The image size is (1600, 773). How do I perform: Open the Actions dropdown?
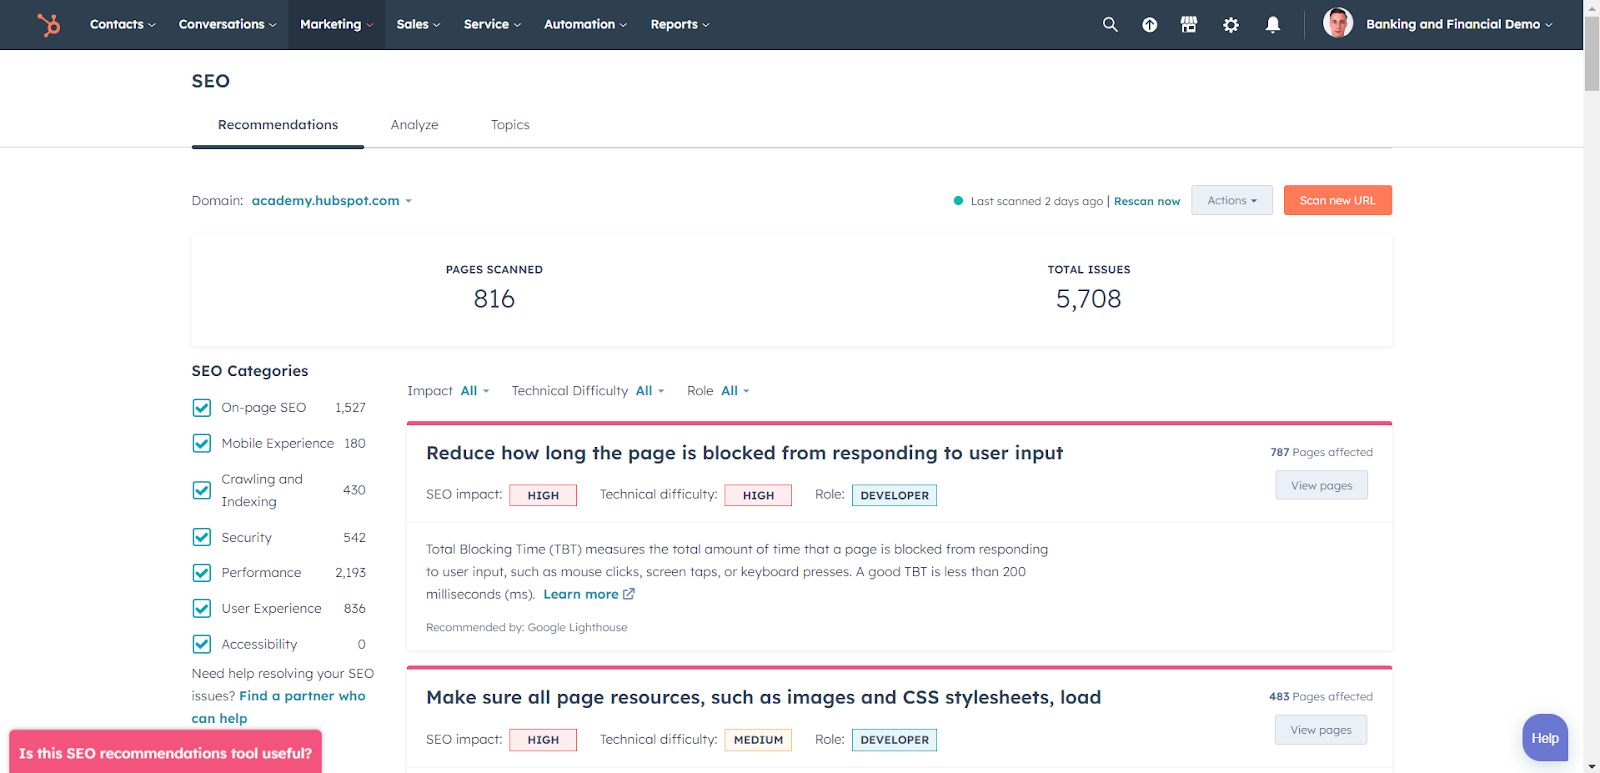click(x=1232, y=200)
